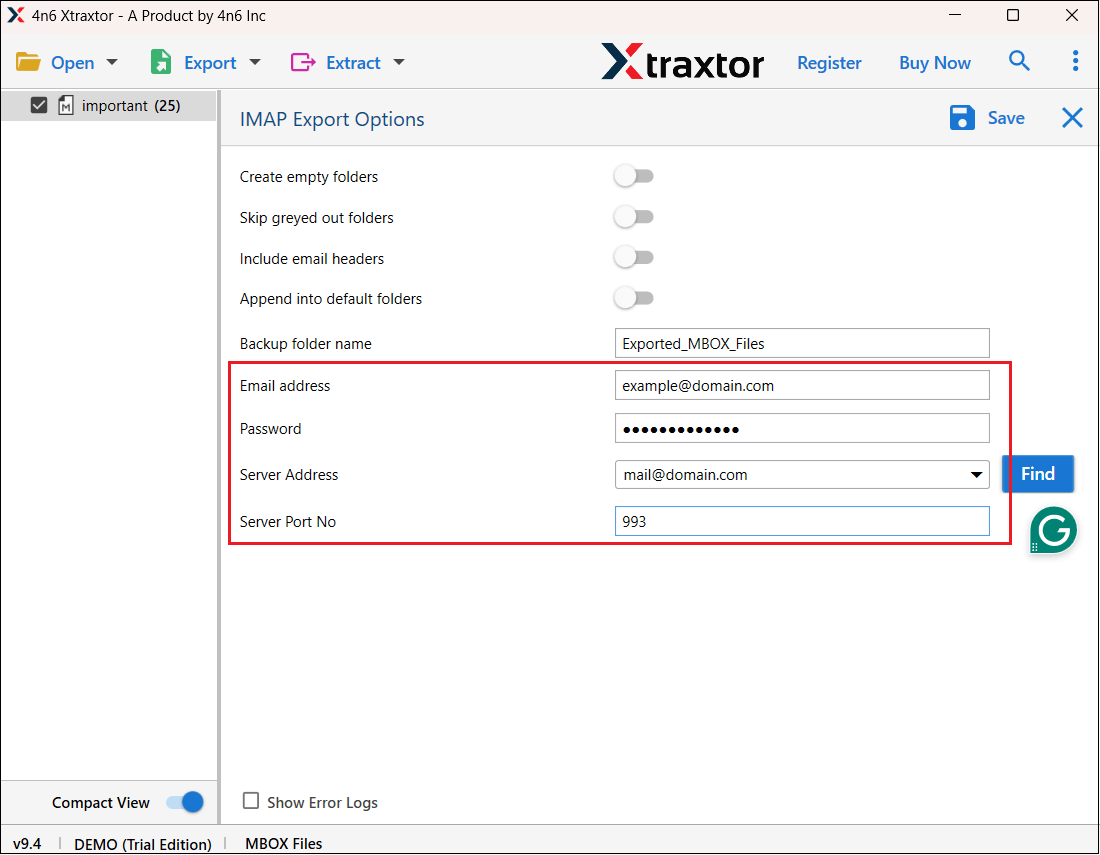
Task: Click the three-dot more options icon
Action: (x=1075, y=61)
